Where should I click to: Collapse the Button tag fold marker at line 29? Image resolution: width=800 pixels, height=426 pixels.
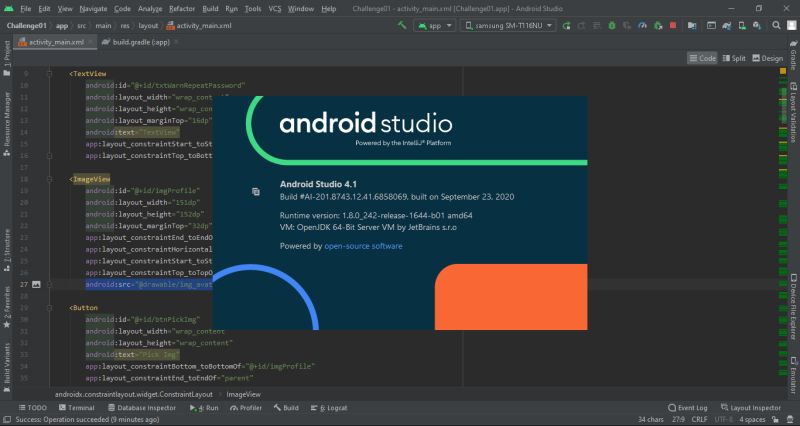[x=49, y=308]
